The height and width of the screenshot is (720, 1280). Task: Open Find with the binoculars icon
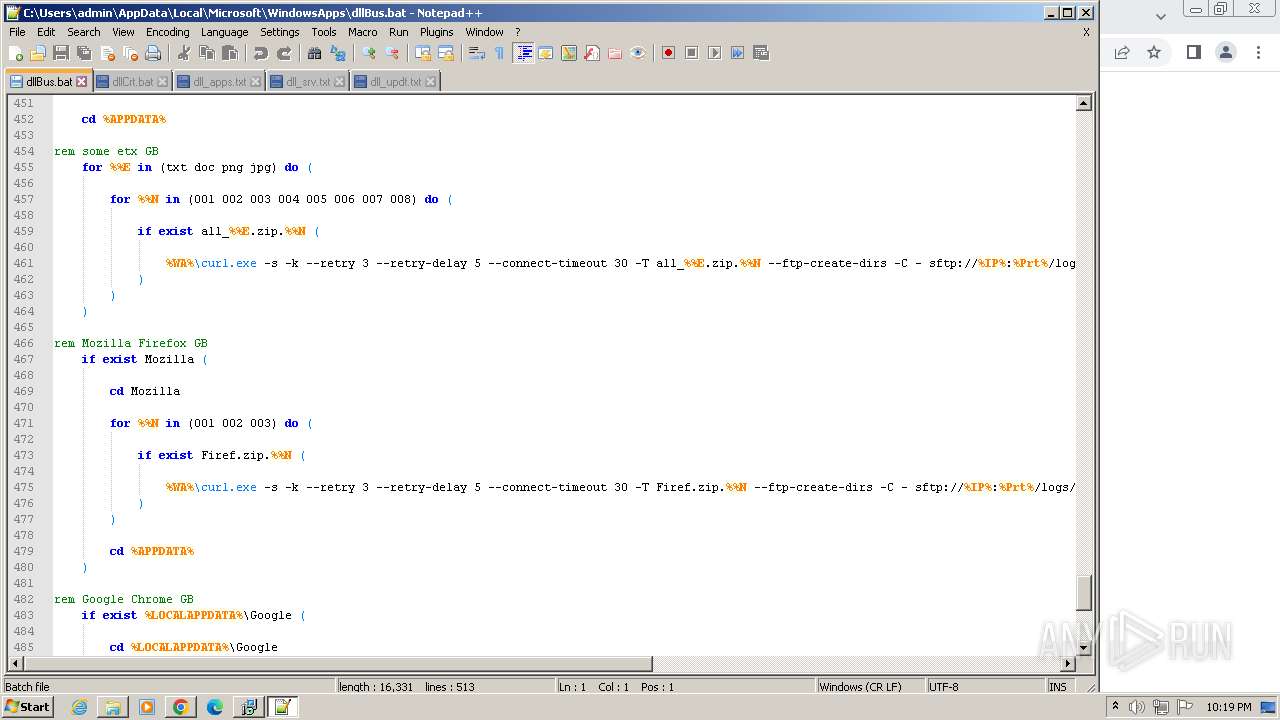[x=315, y=53]
